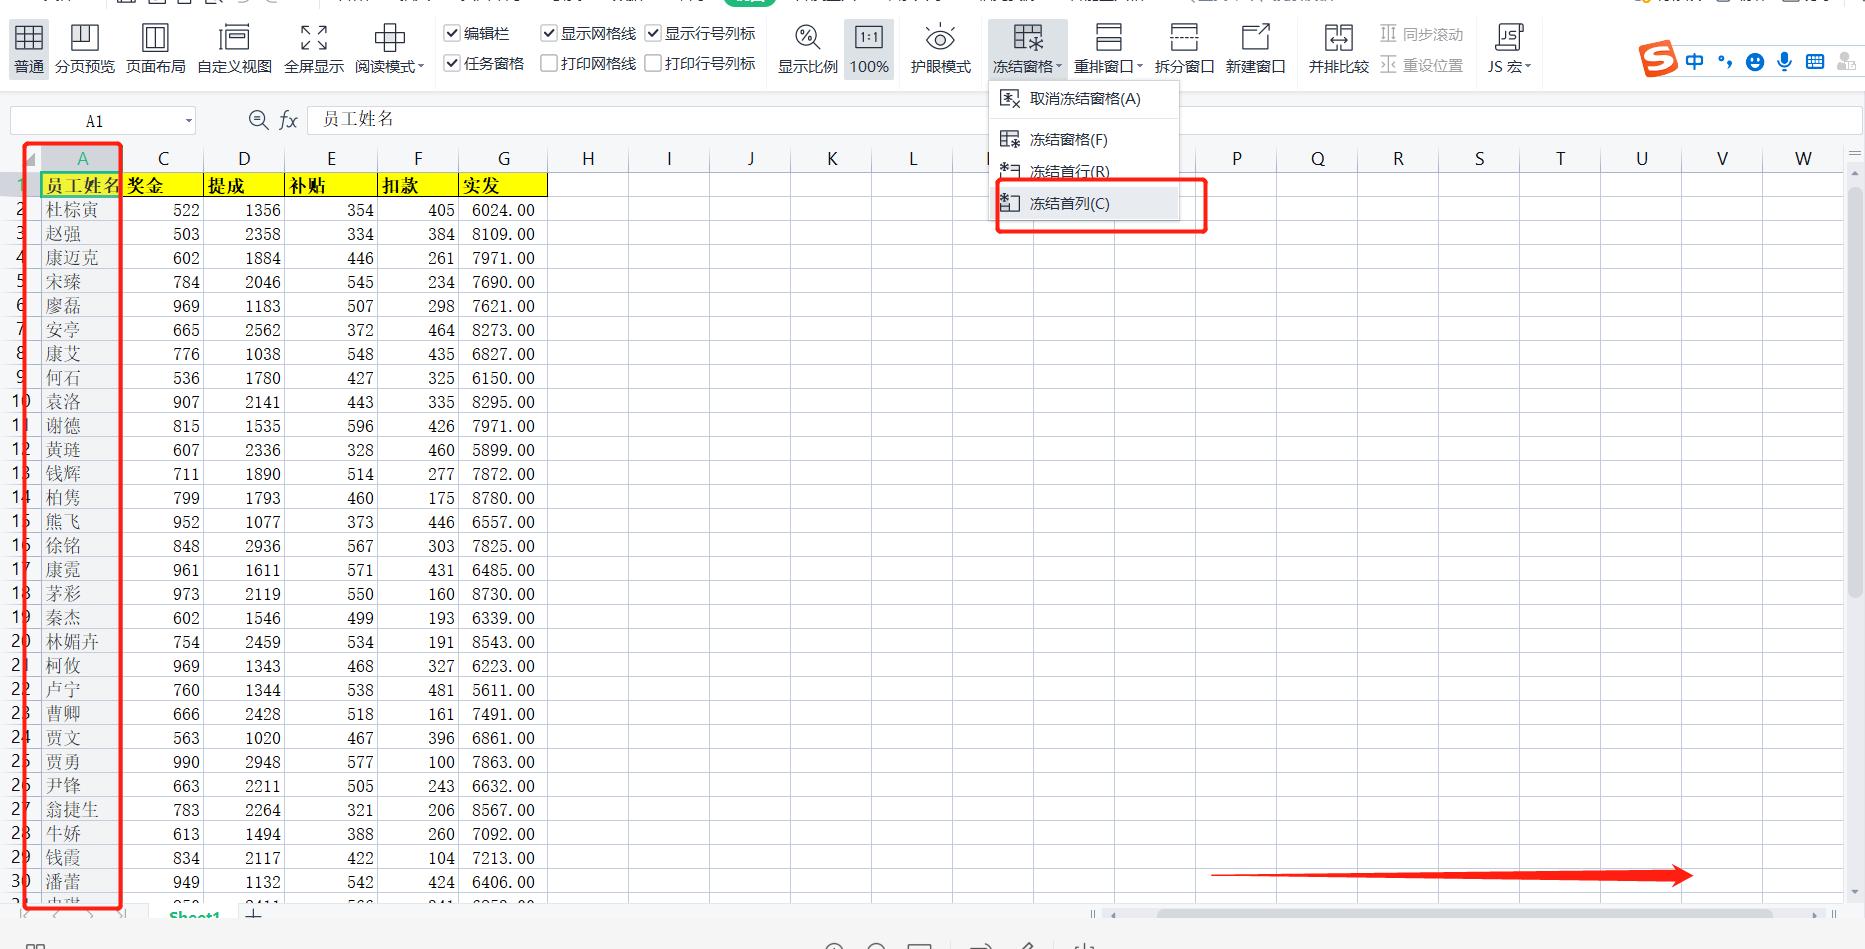The height and width of the screenshot is (949, 1865).
Task: Click the 同步滚动 synchronized scrolling icon
Action: pos(1388,33)
